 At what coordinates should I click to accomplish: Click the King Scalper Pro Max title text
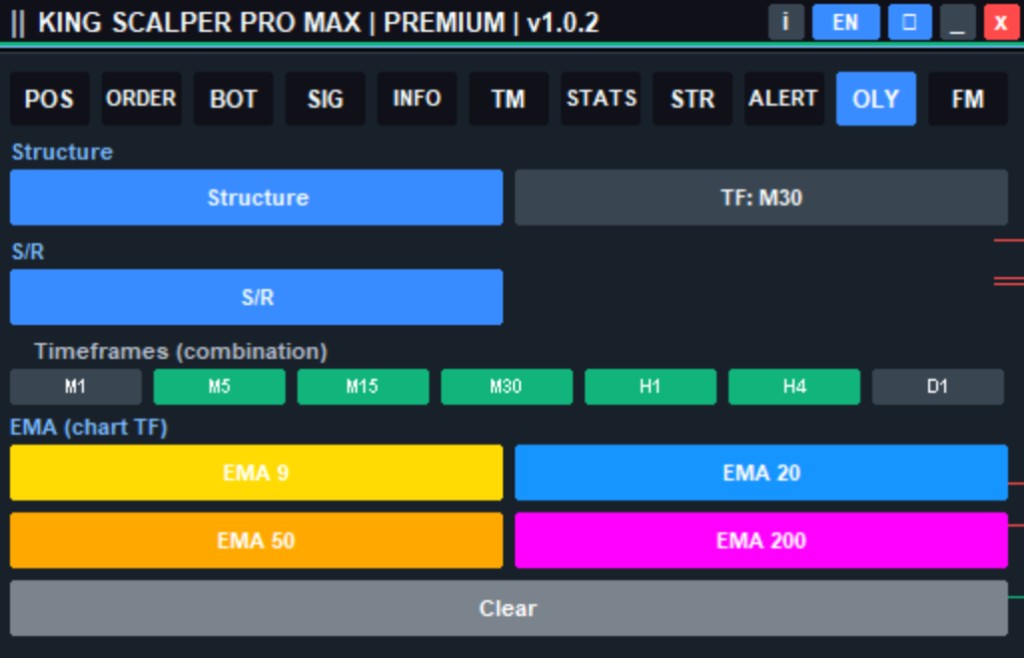point(319,23)
